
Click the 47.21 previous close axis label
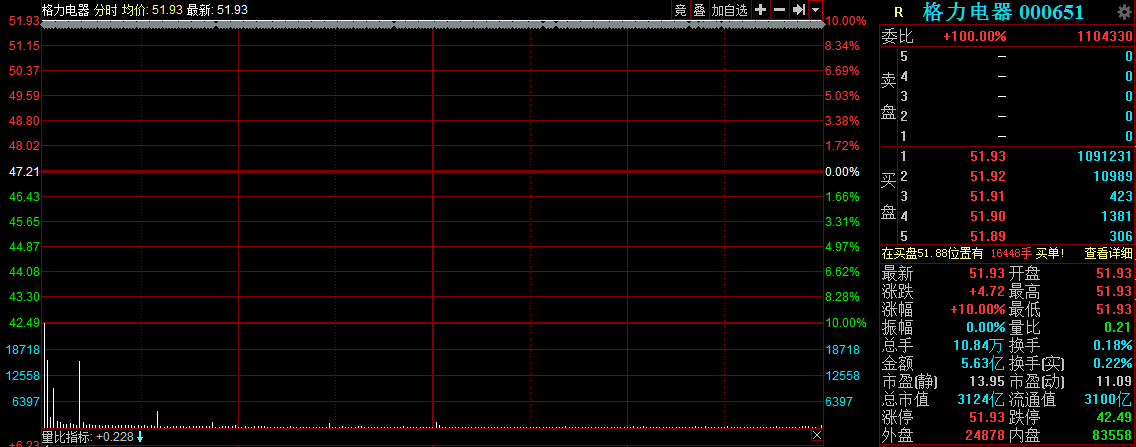pos(22,172)
